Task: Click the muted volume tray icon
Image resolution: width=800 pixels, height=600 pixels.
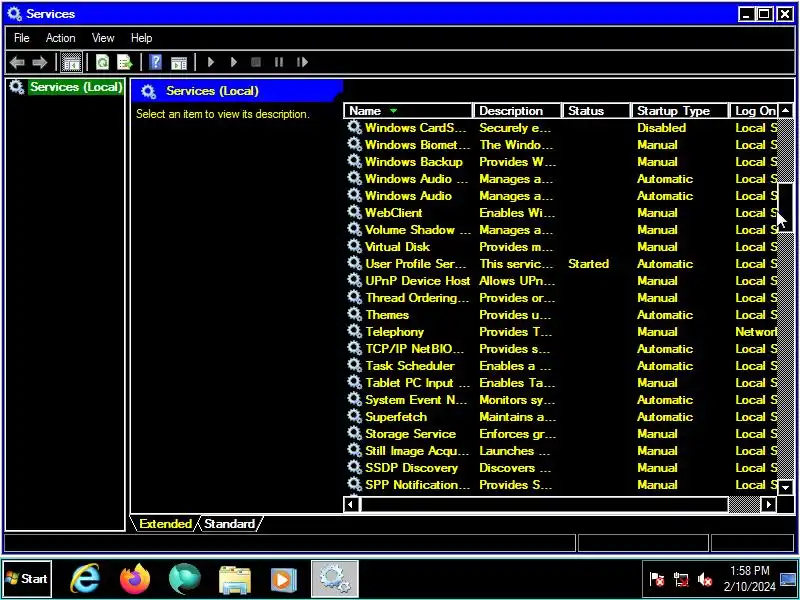Action: (x=705, y=580)
